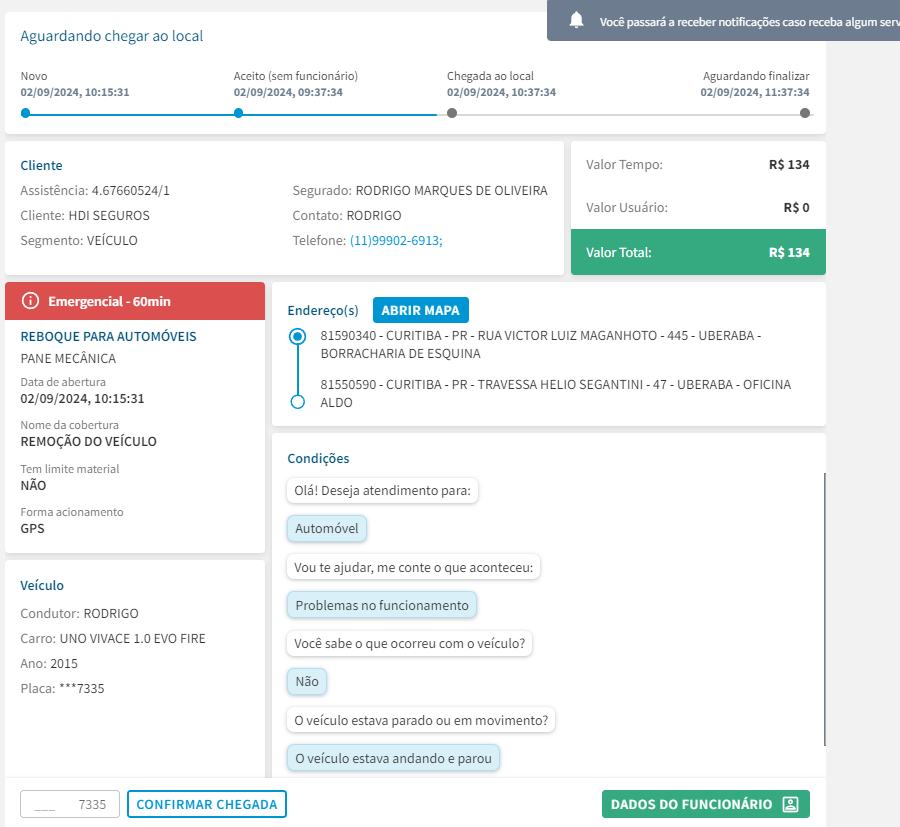This screenshot has height=827, width=900.
Task: Select the origin address marker for Borracharia de Esquina
Action: click(297, 337)
